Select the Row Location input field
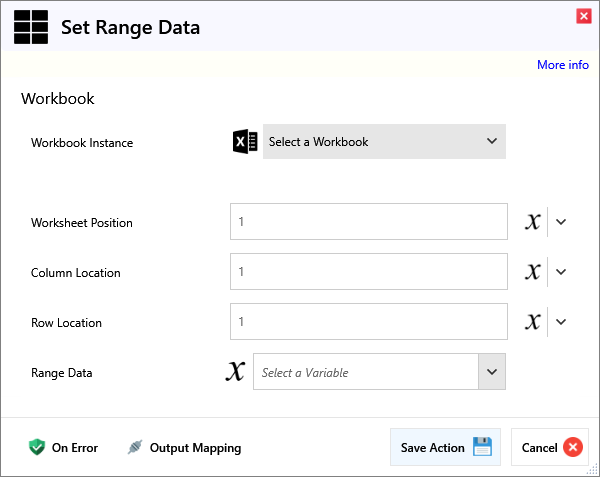 368,322
